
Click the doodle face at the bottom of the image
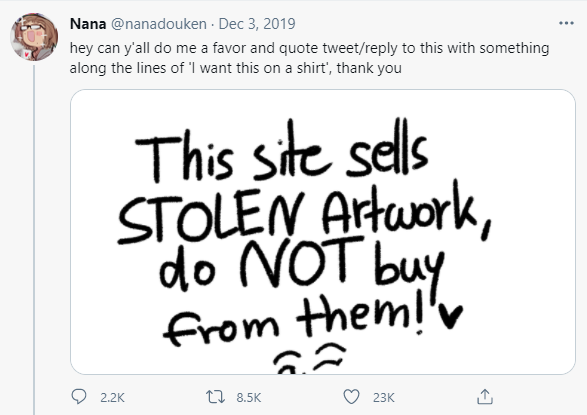tap(309, 358)
